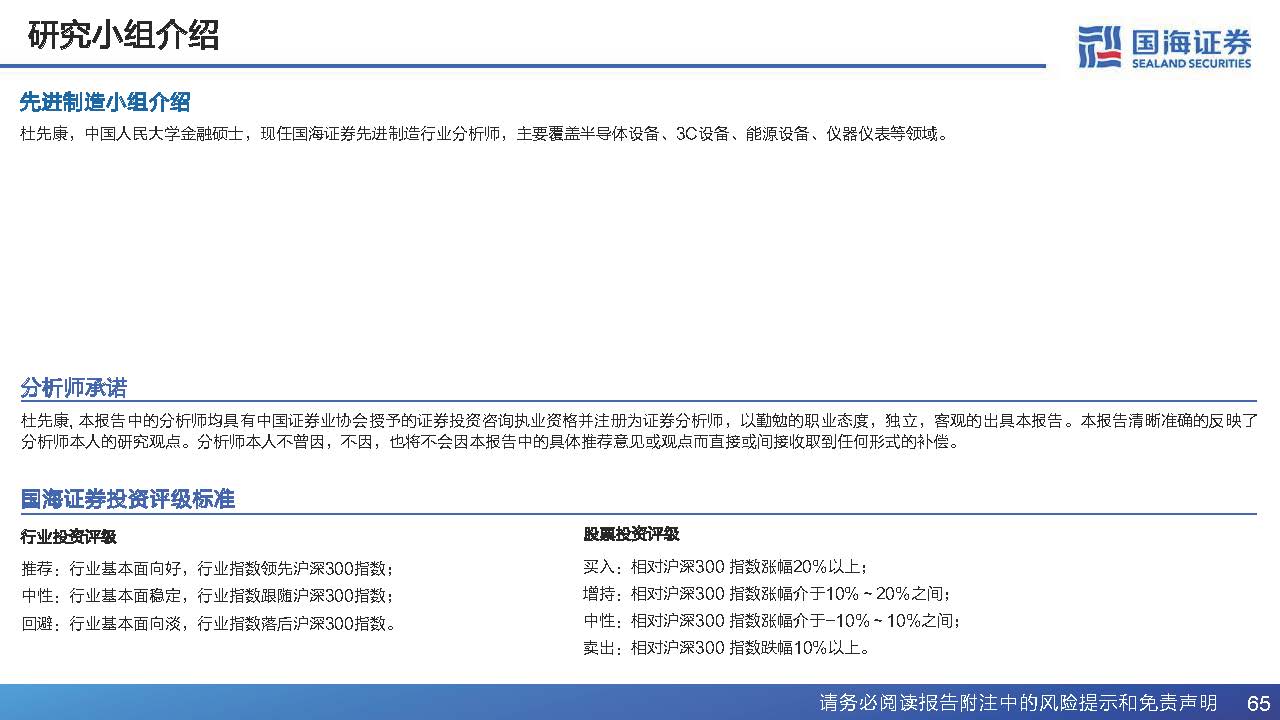Click the 回避 industry rating line
The width and height of the screenshot is (1280, 720).
click(208, 624)
